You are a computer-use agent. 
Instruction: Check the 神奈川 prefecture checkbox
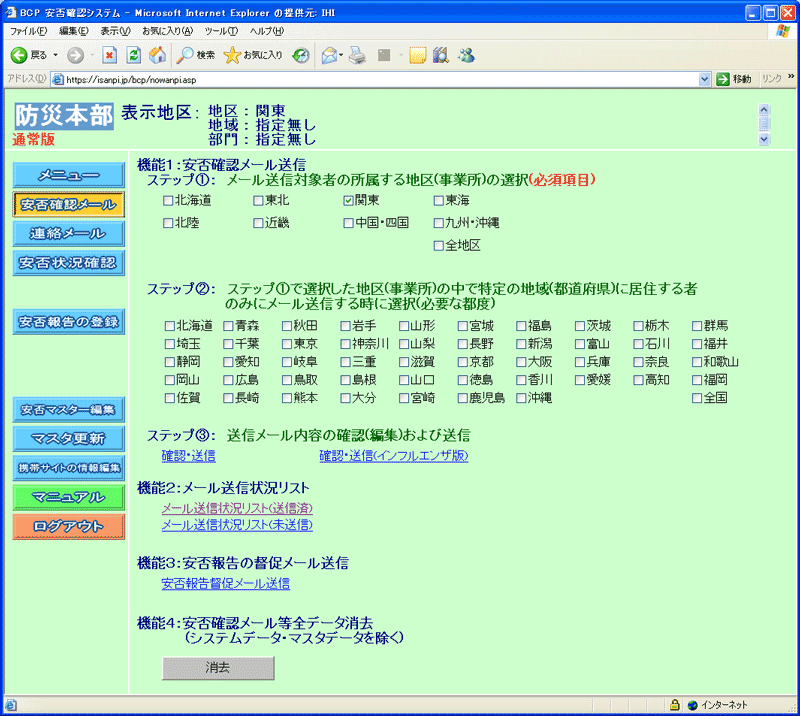346,344
